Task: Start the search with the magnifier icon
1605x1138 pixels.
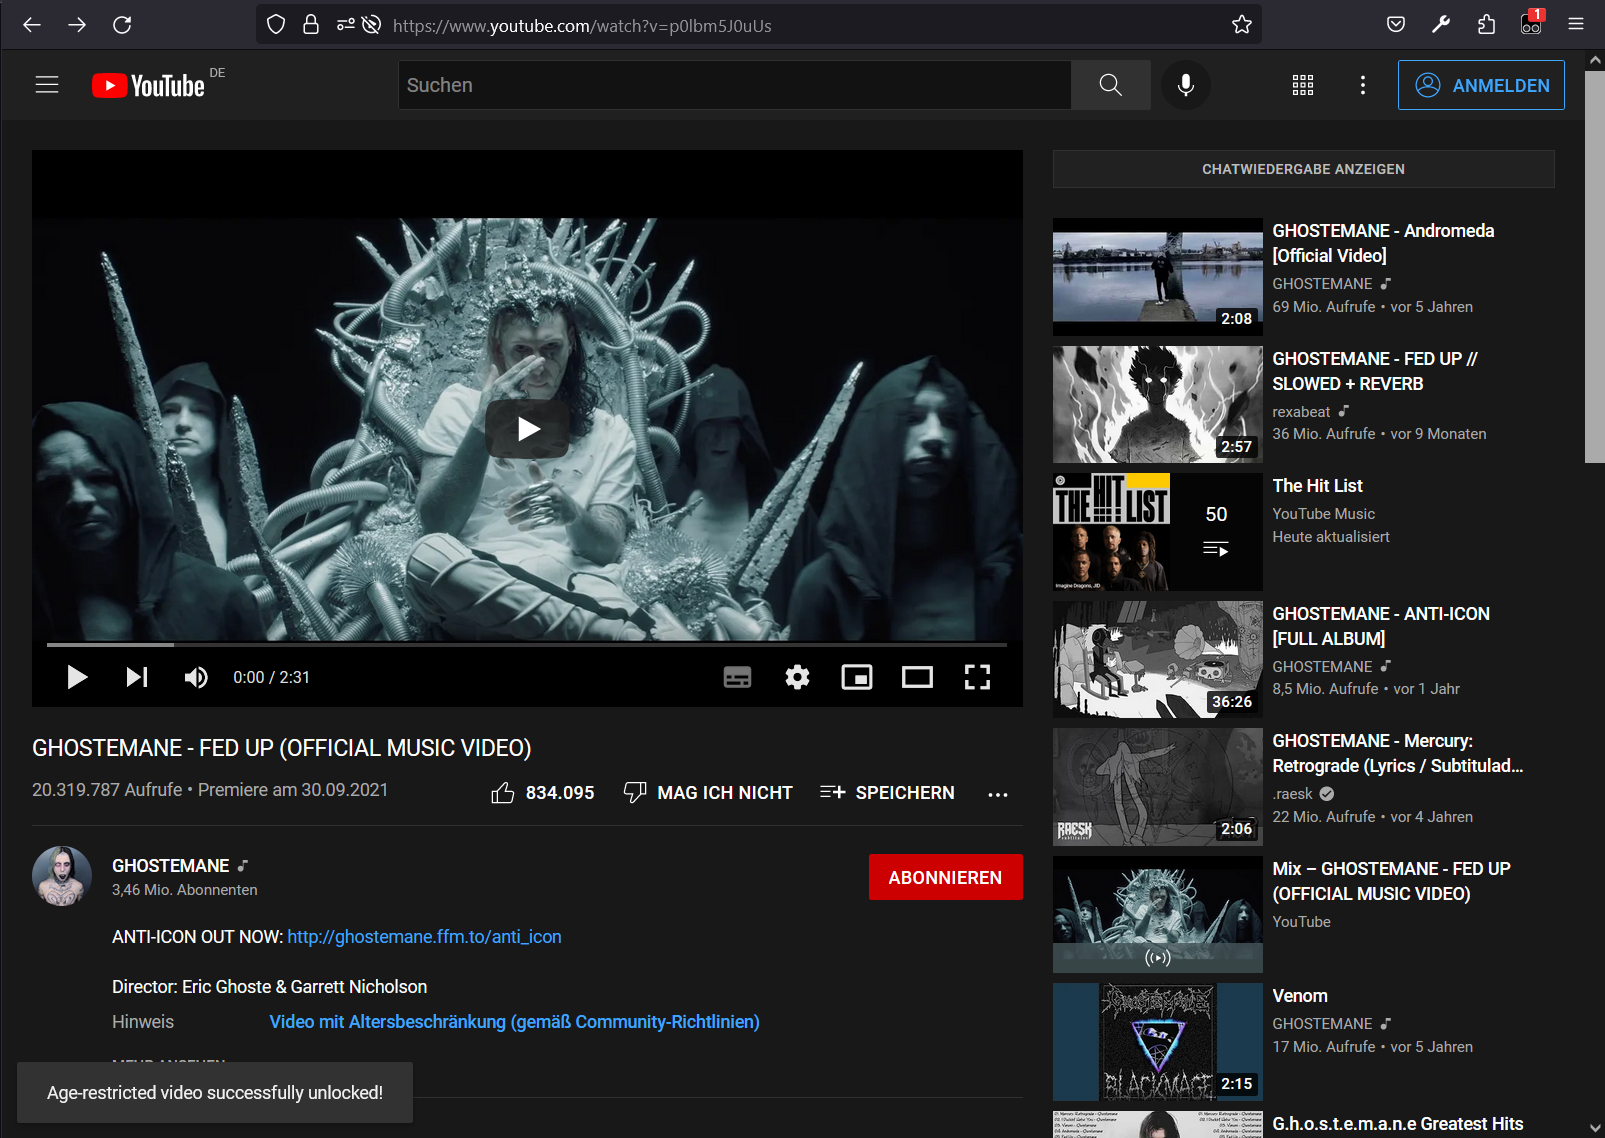Action: pos(1110,85)
